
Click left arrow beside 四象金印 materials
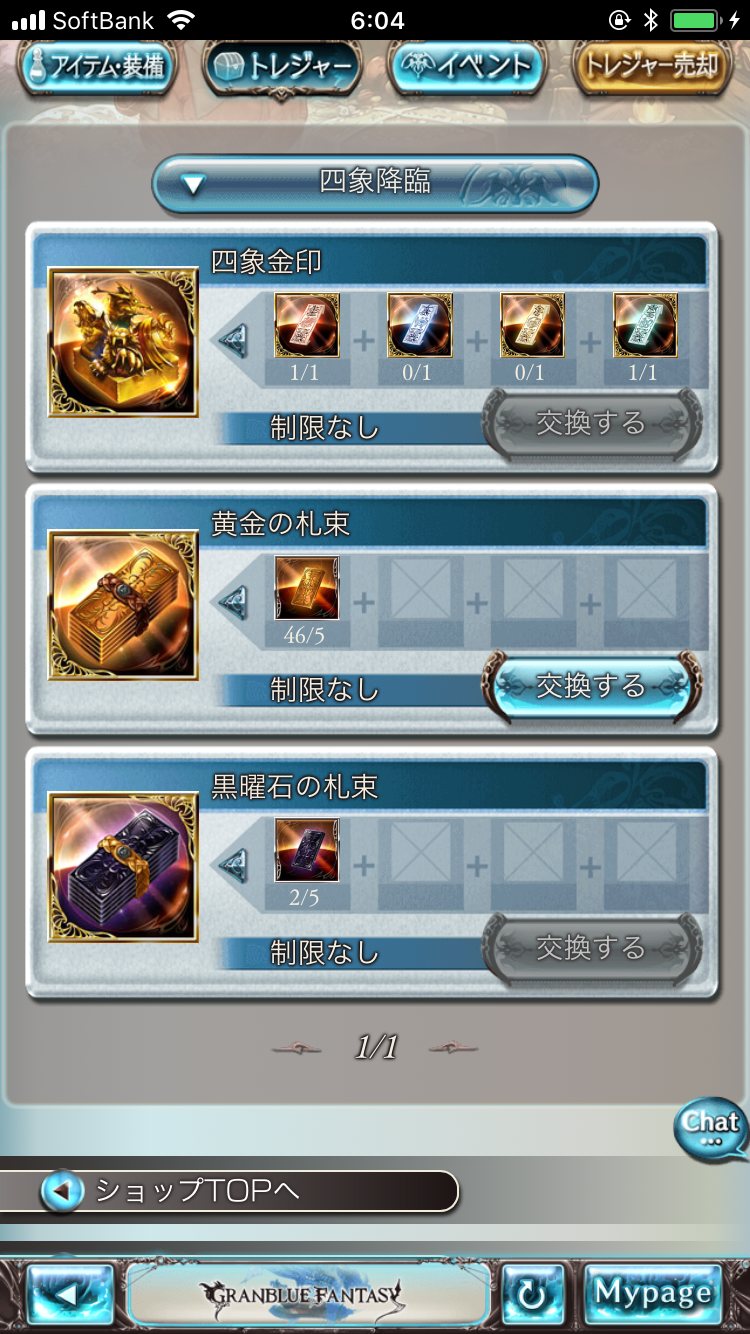234,340
